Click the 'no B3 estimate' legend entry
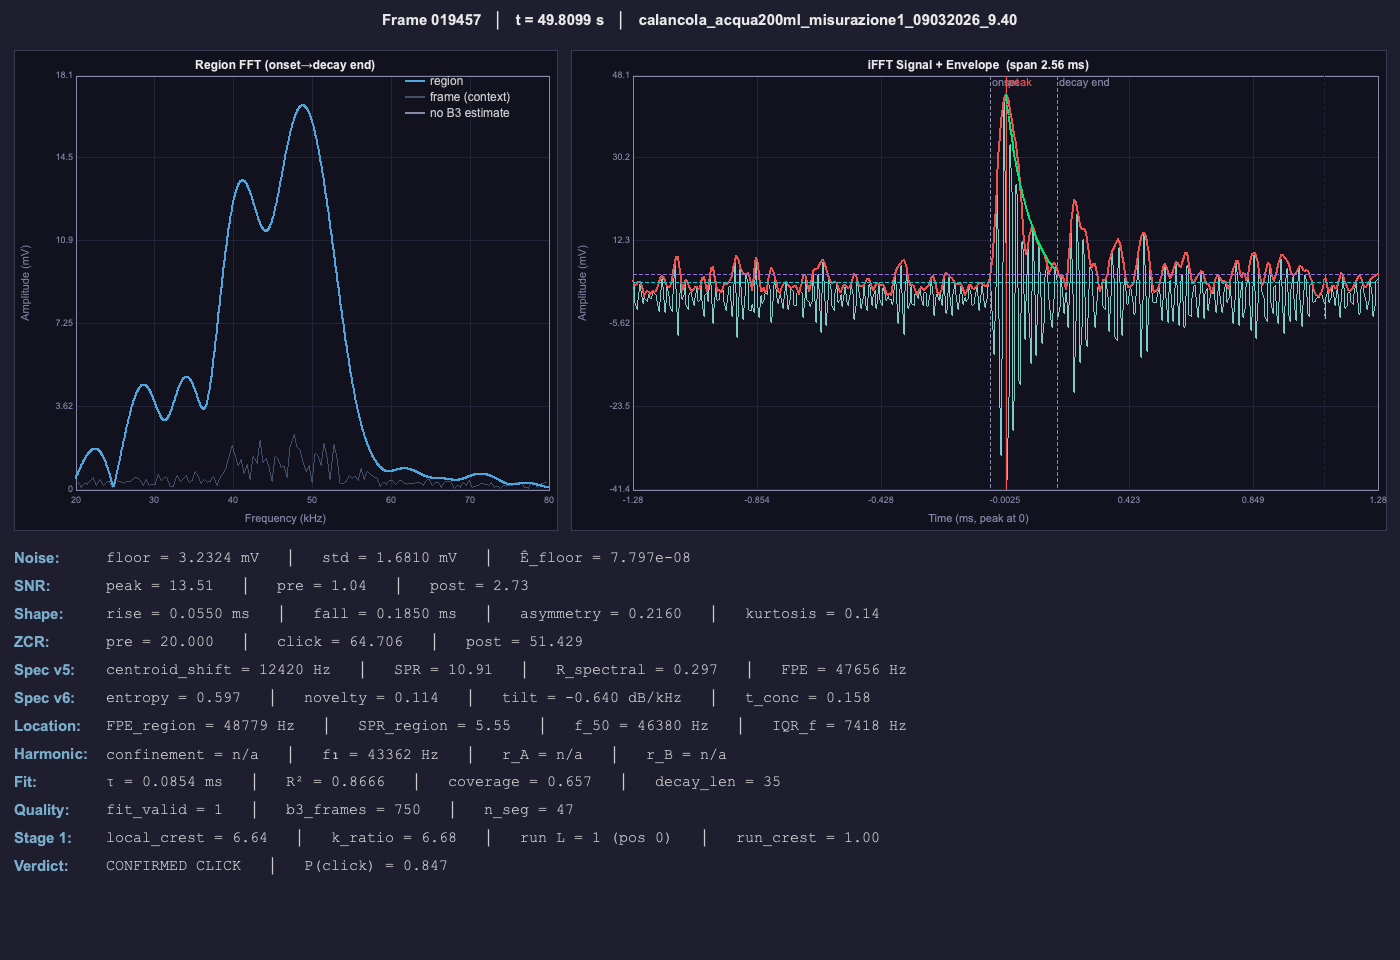 coord(457,113)
